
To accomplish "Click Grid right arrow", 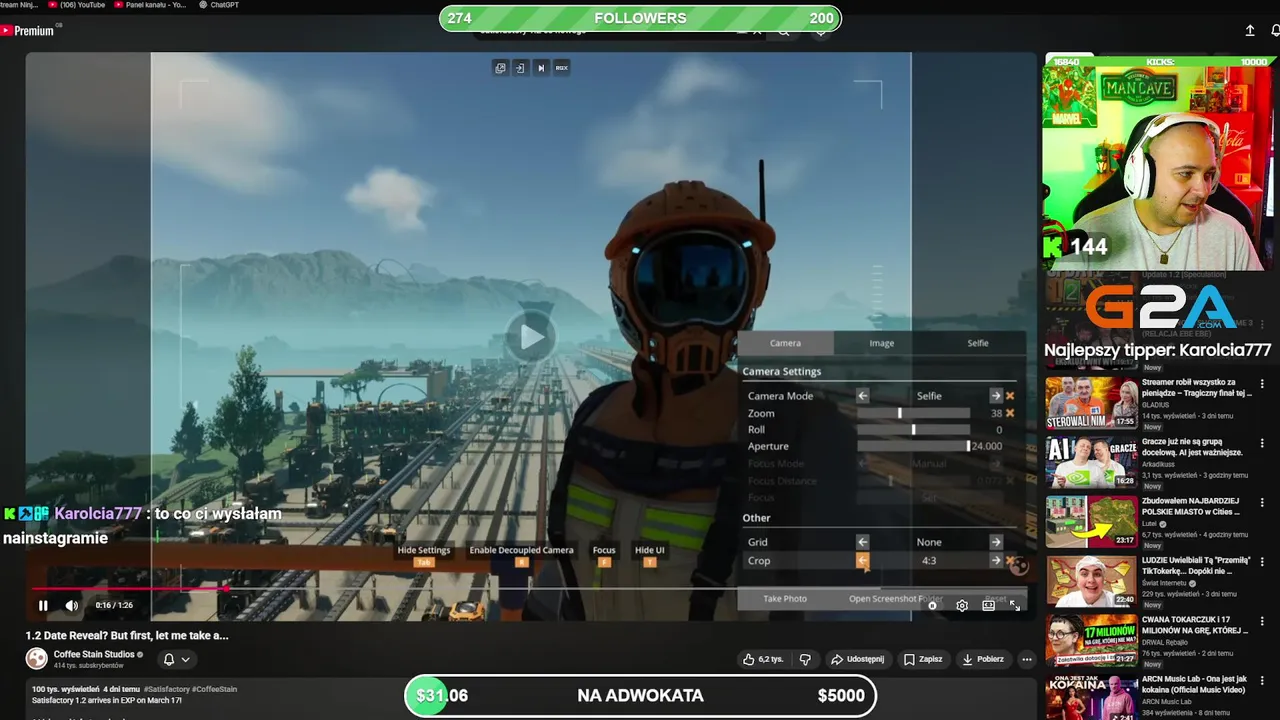I will point(996,542).
